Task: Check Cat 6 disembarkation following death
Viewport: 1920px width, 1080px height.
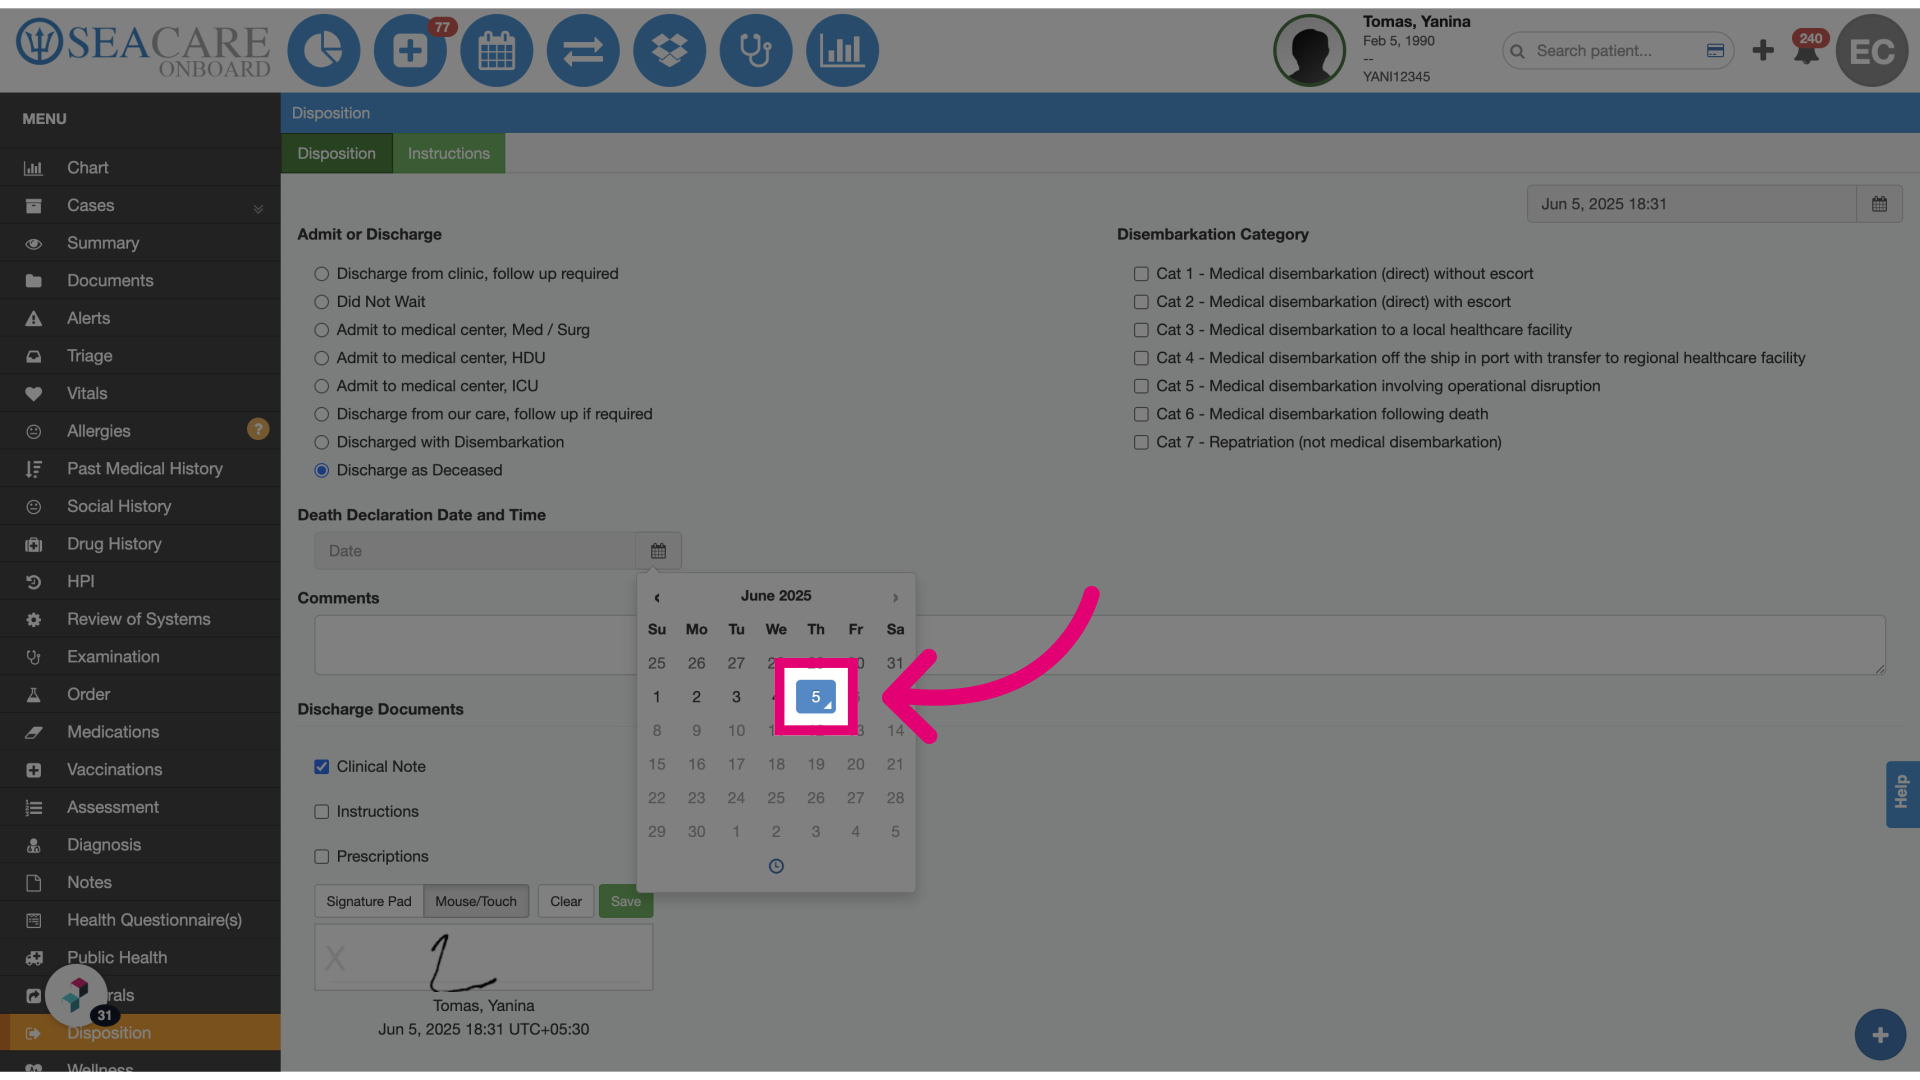Action: click(x=1141, y=414)
